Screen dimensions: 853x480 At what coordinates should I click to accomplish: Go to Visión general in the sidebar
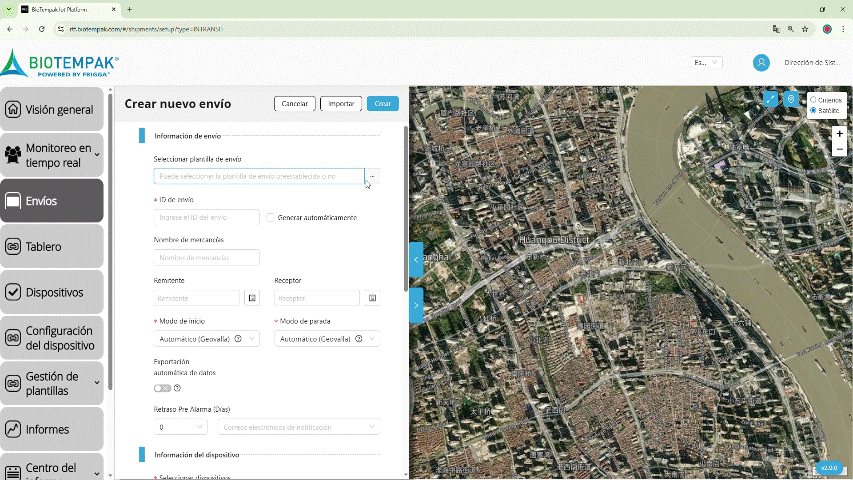(52, 110)
